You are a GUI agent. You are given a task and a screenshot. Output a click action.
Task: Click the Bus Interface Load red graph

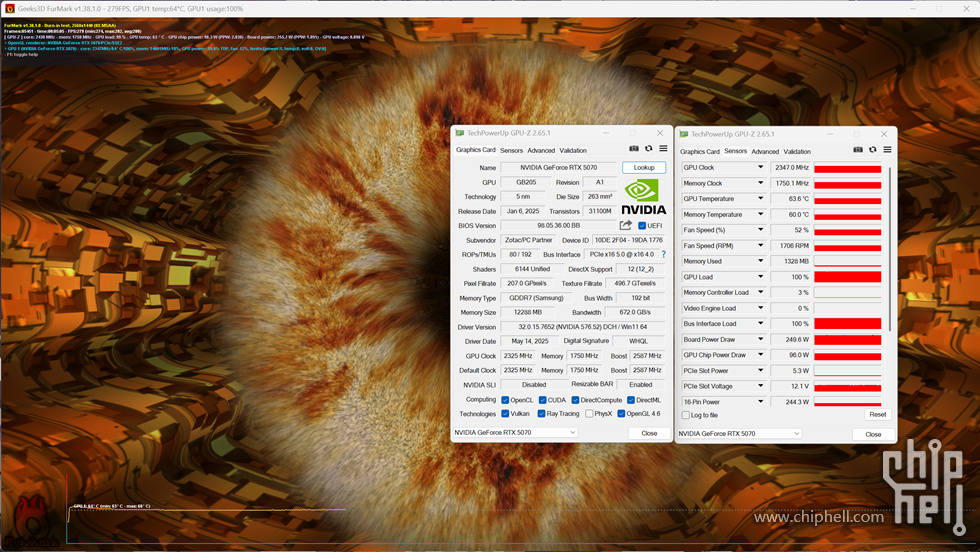848,324
